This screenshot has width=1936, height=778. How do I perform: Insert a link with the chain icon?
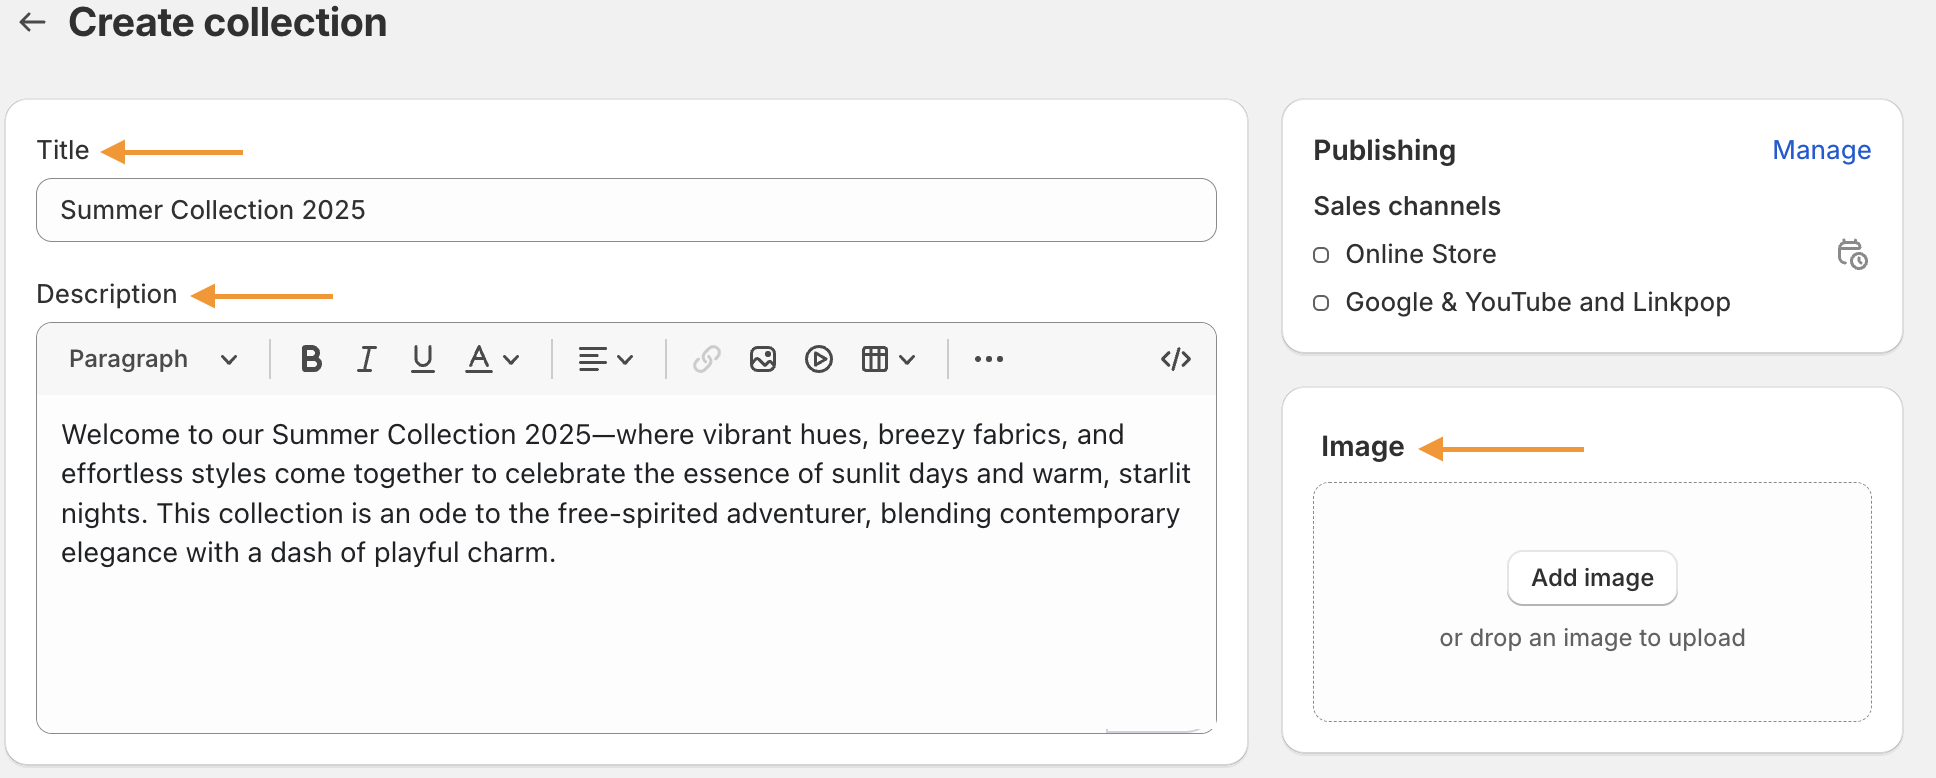(x=707, y=359)
